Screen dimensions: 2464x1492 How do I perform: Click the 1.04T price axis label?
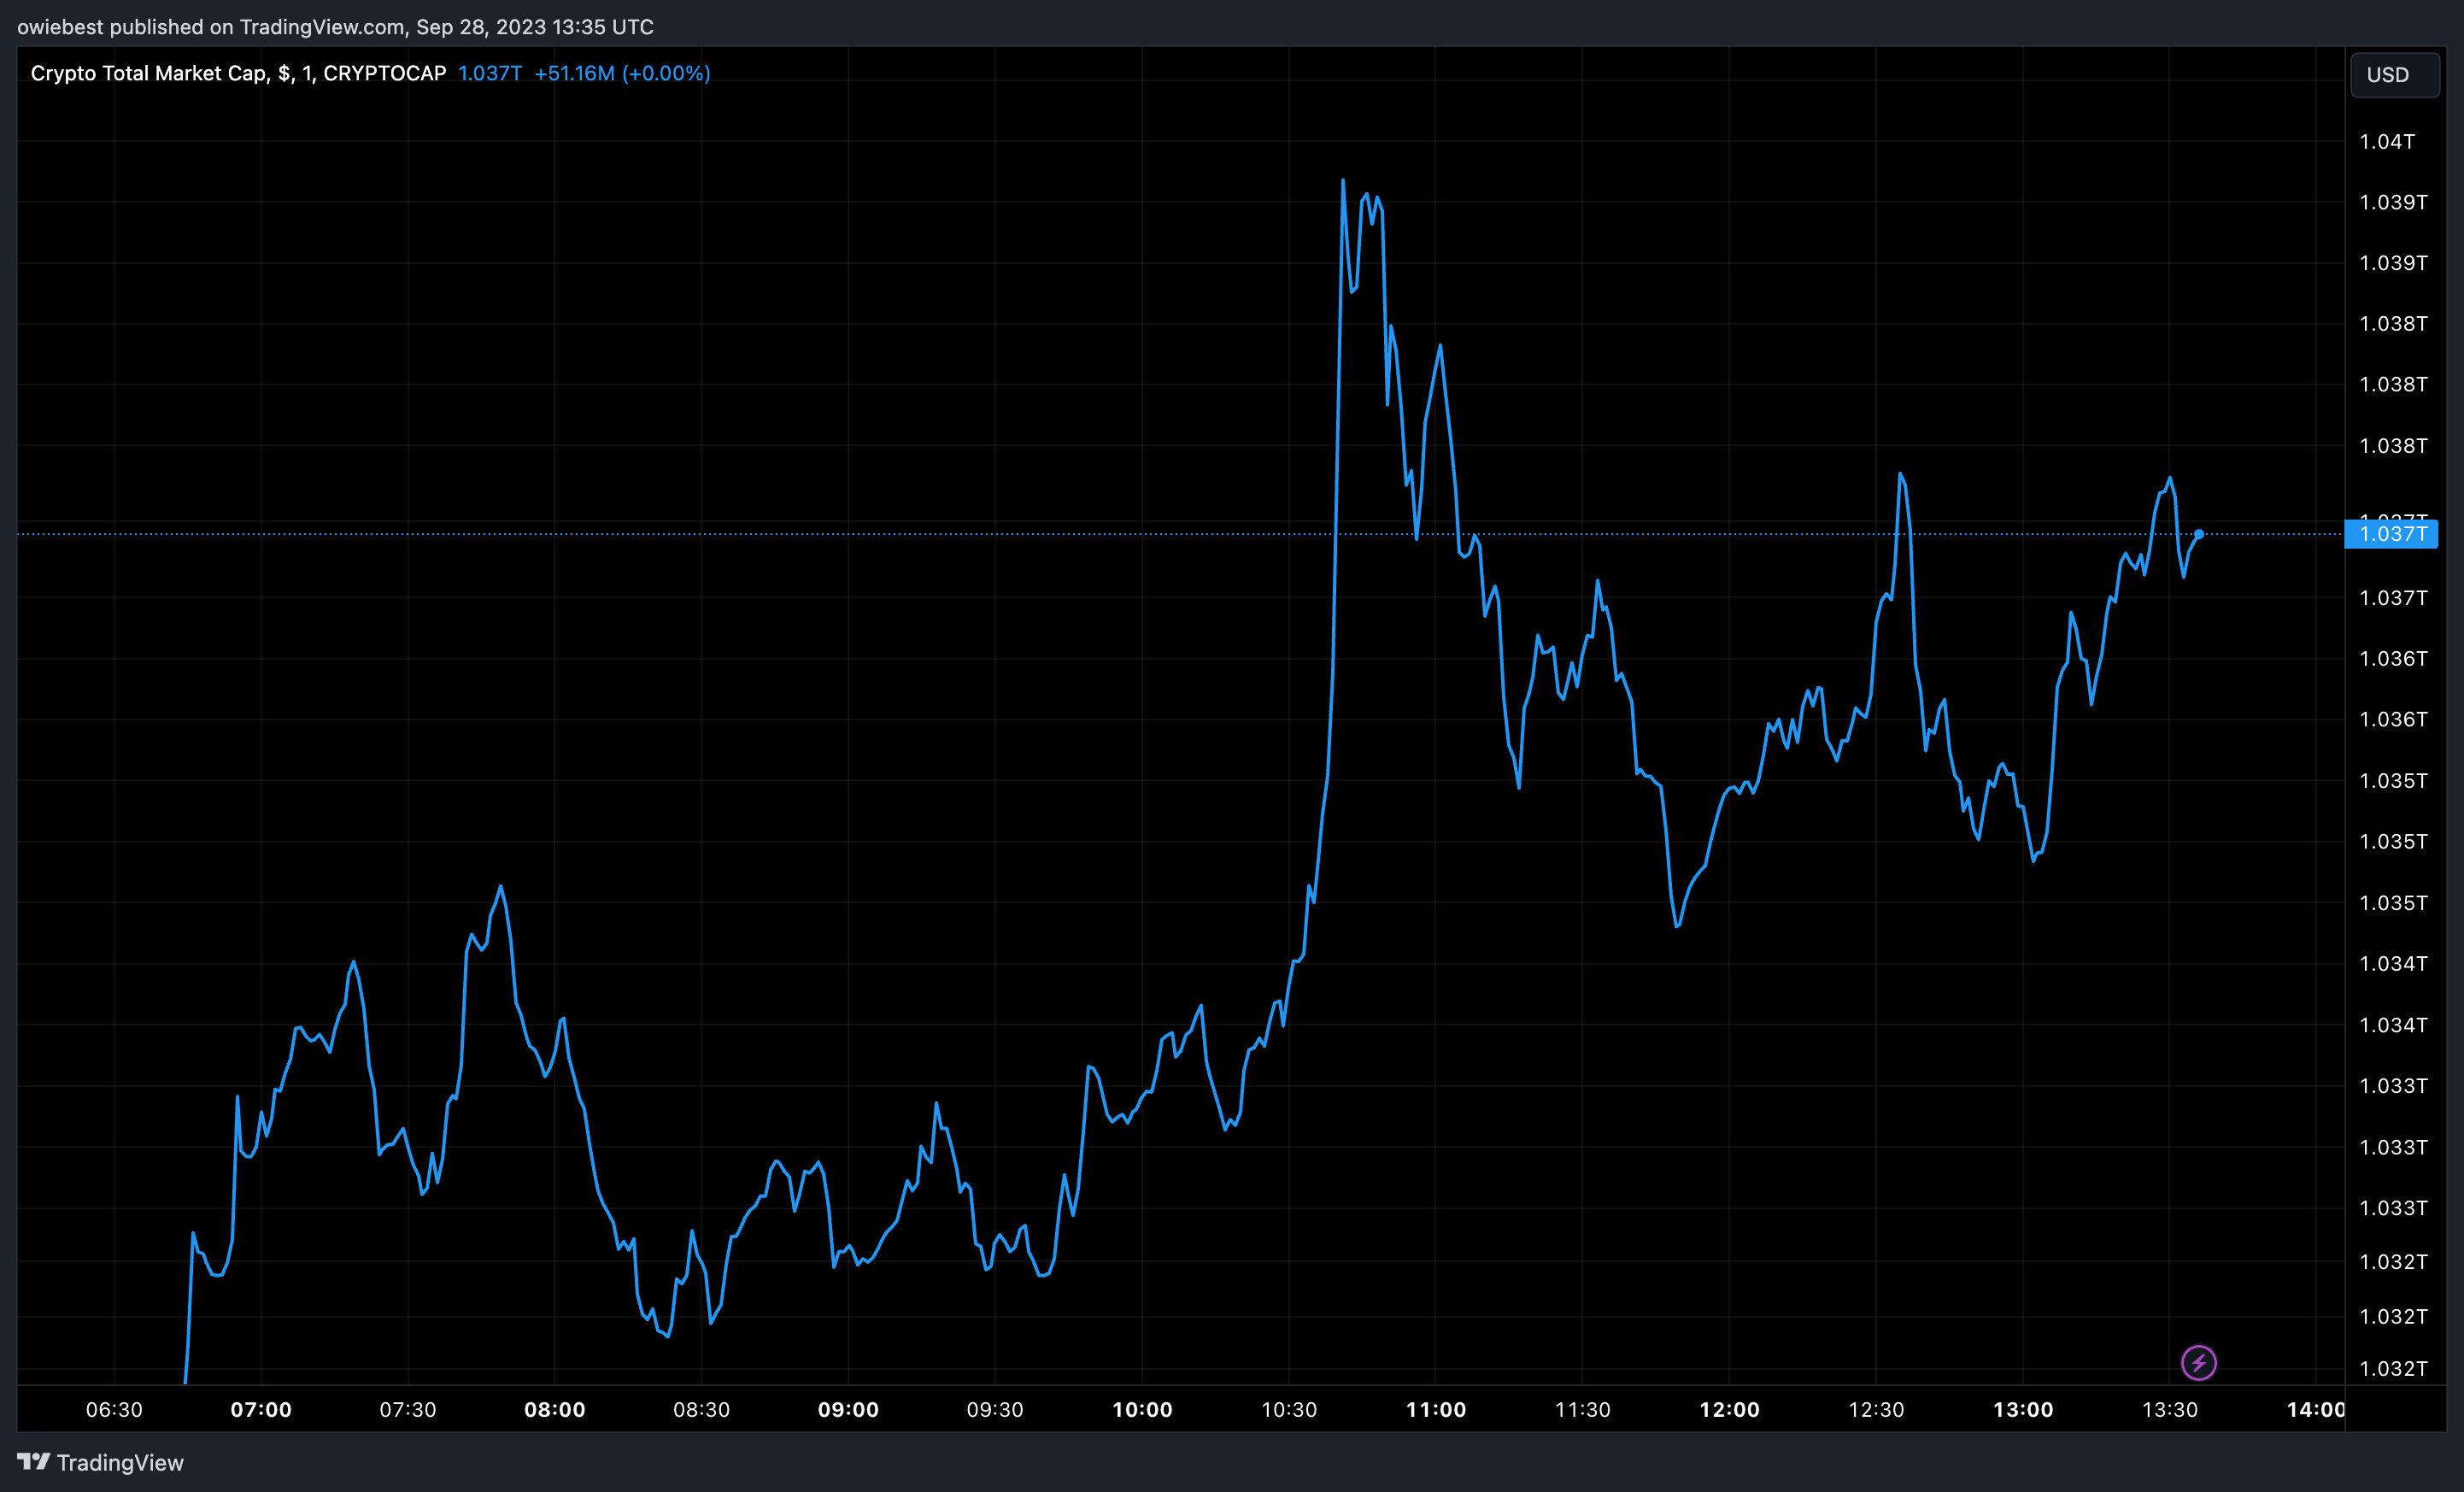(2387, 141)
